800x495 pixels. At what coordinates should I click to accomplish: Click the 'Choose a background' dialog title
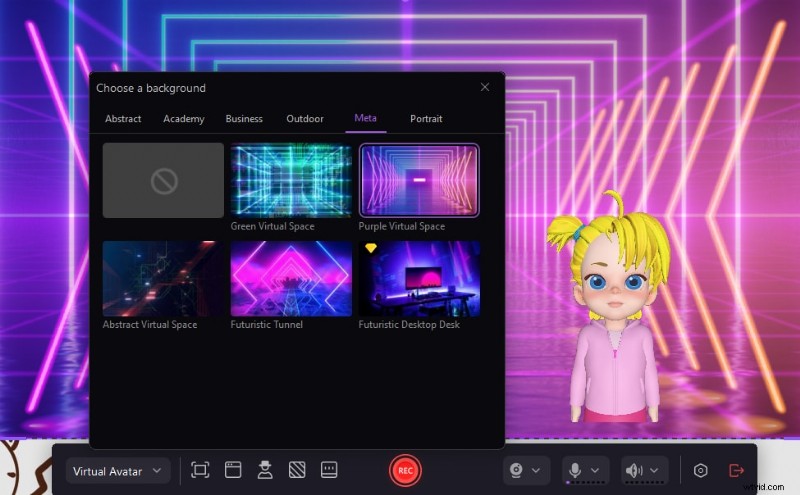pos(151,88)
